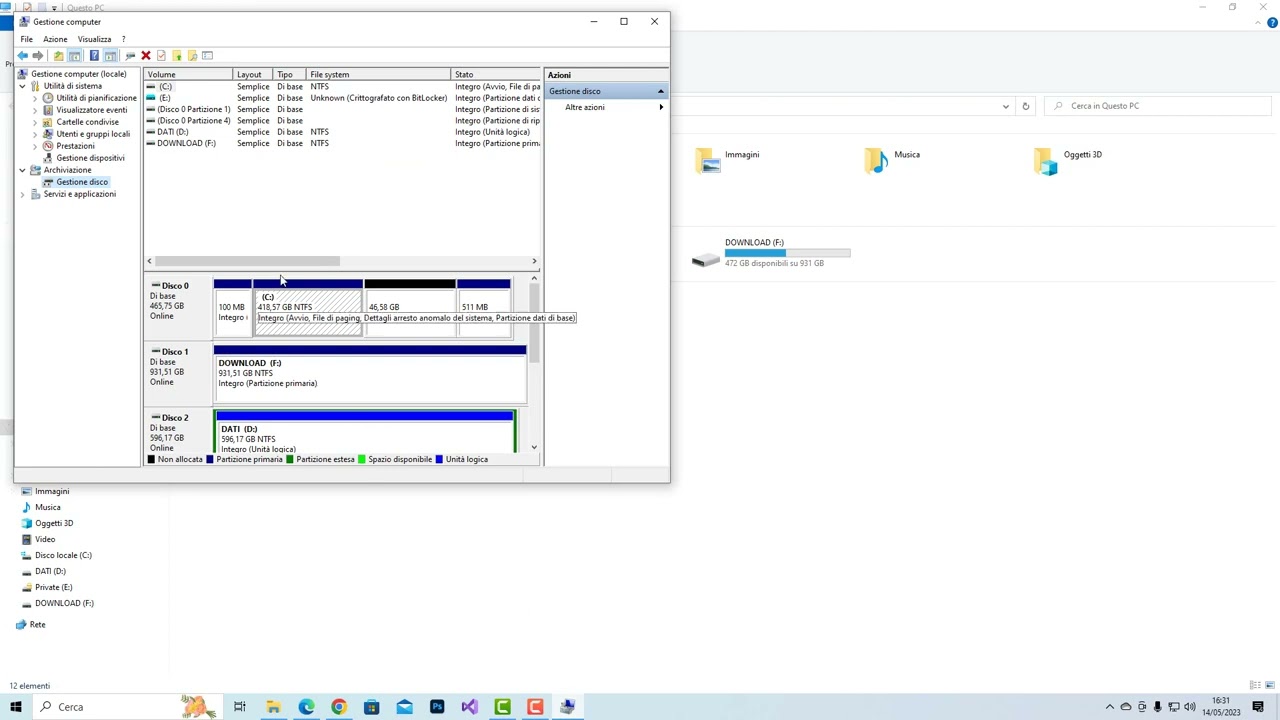Image resolution: width=1280 pixels, height=720 pixels.
Task: Collapse the Gestione disco actions section
Action: click(660, 91)
